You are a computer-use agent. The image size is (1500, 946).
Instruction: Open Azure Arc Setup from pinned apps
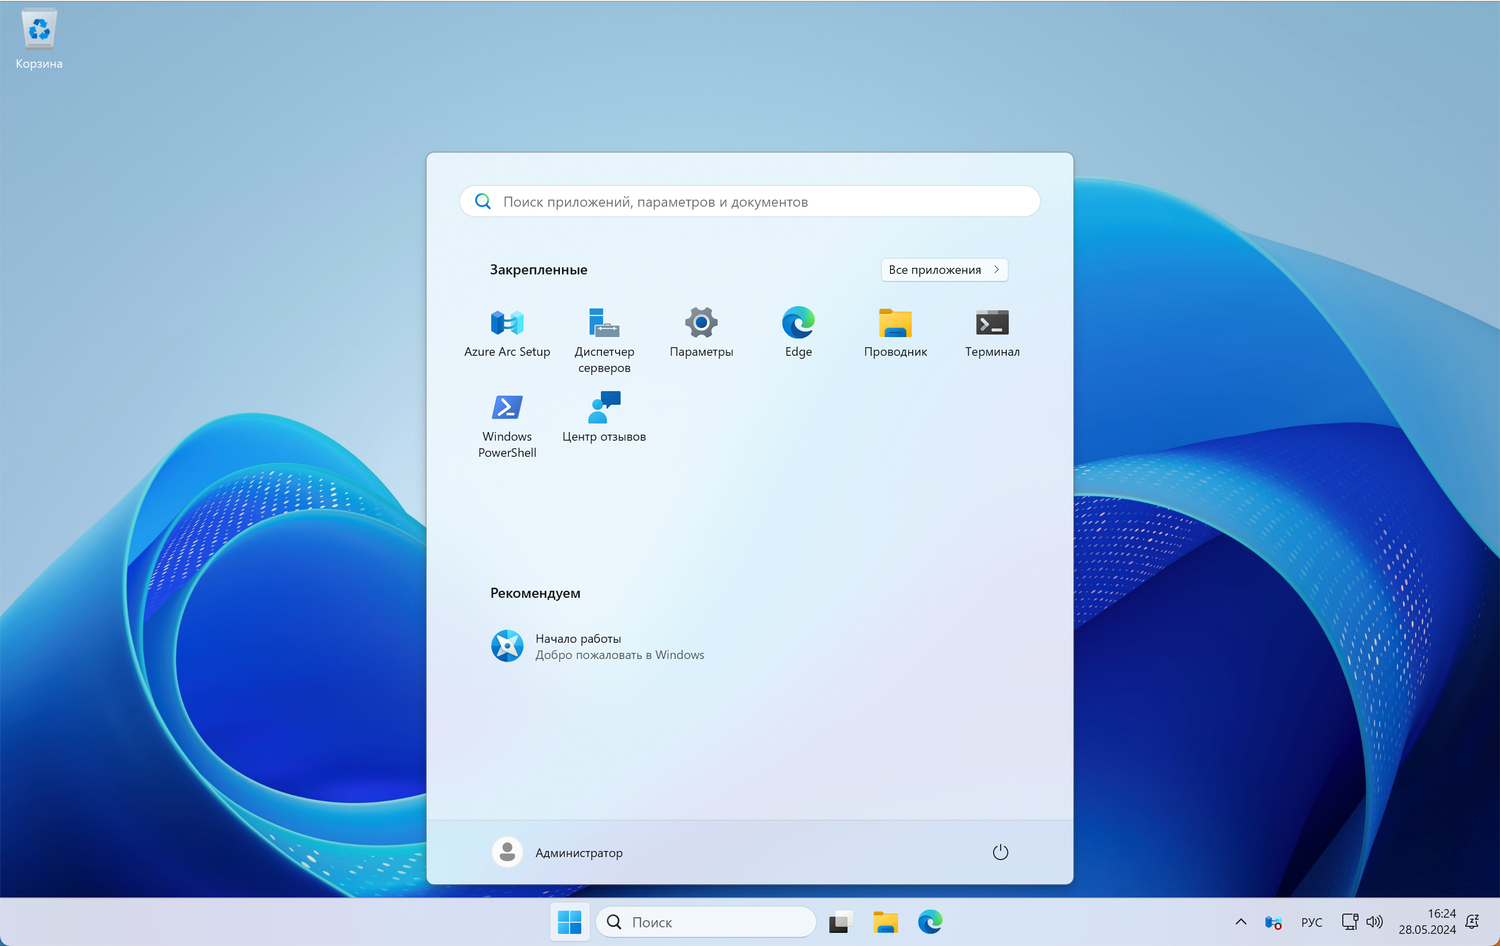(x=507, y=333)
